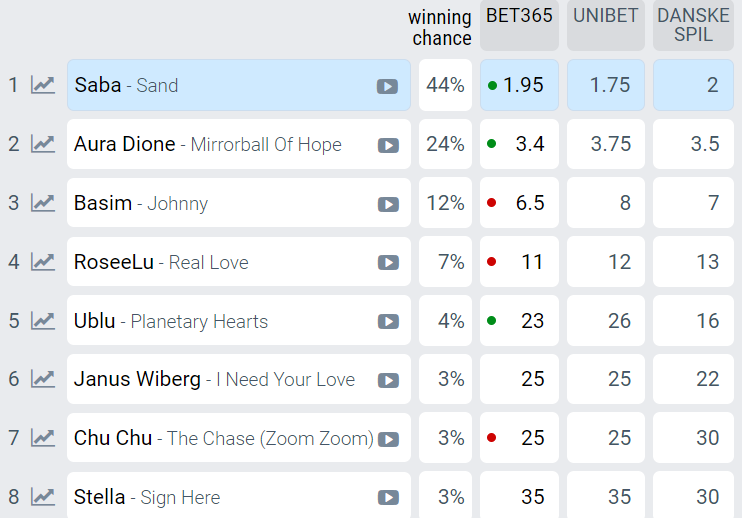742x518 pixels.
Task: Open the odds history chart for Saba
Action: pyautogui.click(x=43, y=86)
